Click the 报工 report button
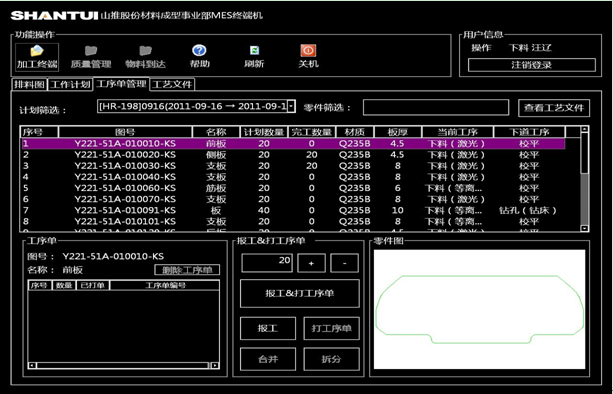 [x=268, y=328]
